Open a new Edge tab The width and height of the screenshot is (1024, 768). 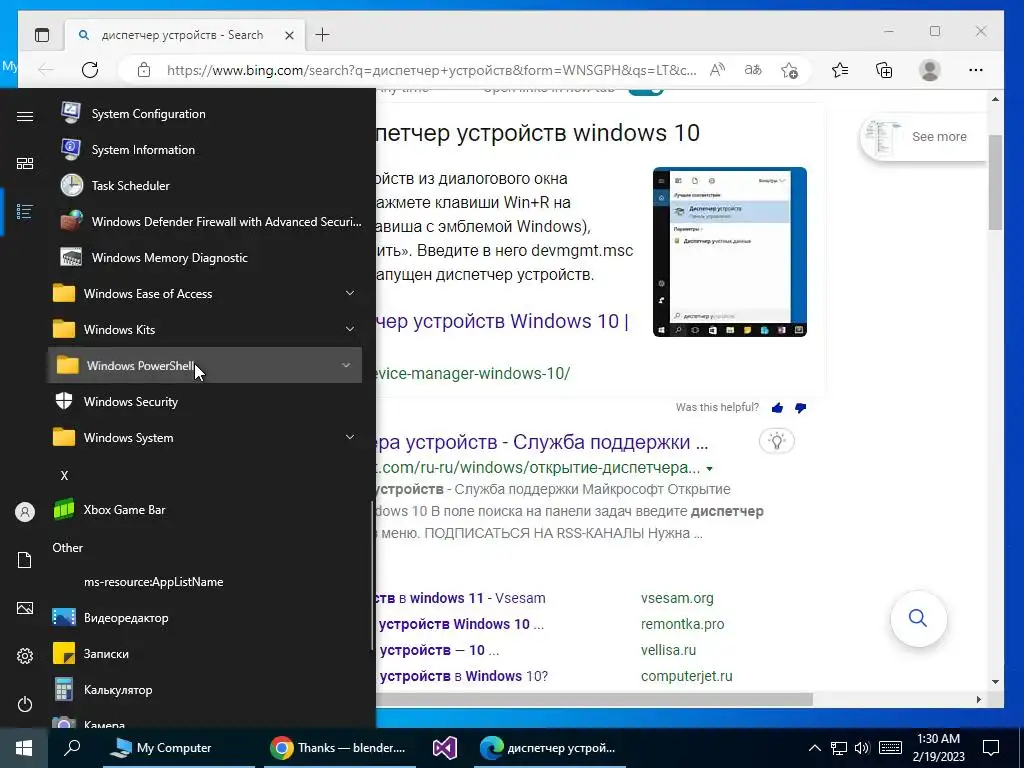click(322, 35)
